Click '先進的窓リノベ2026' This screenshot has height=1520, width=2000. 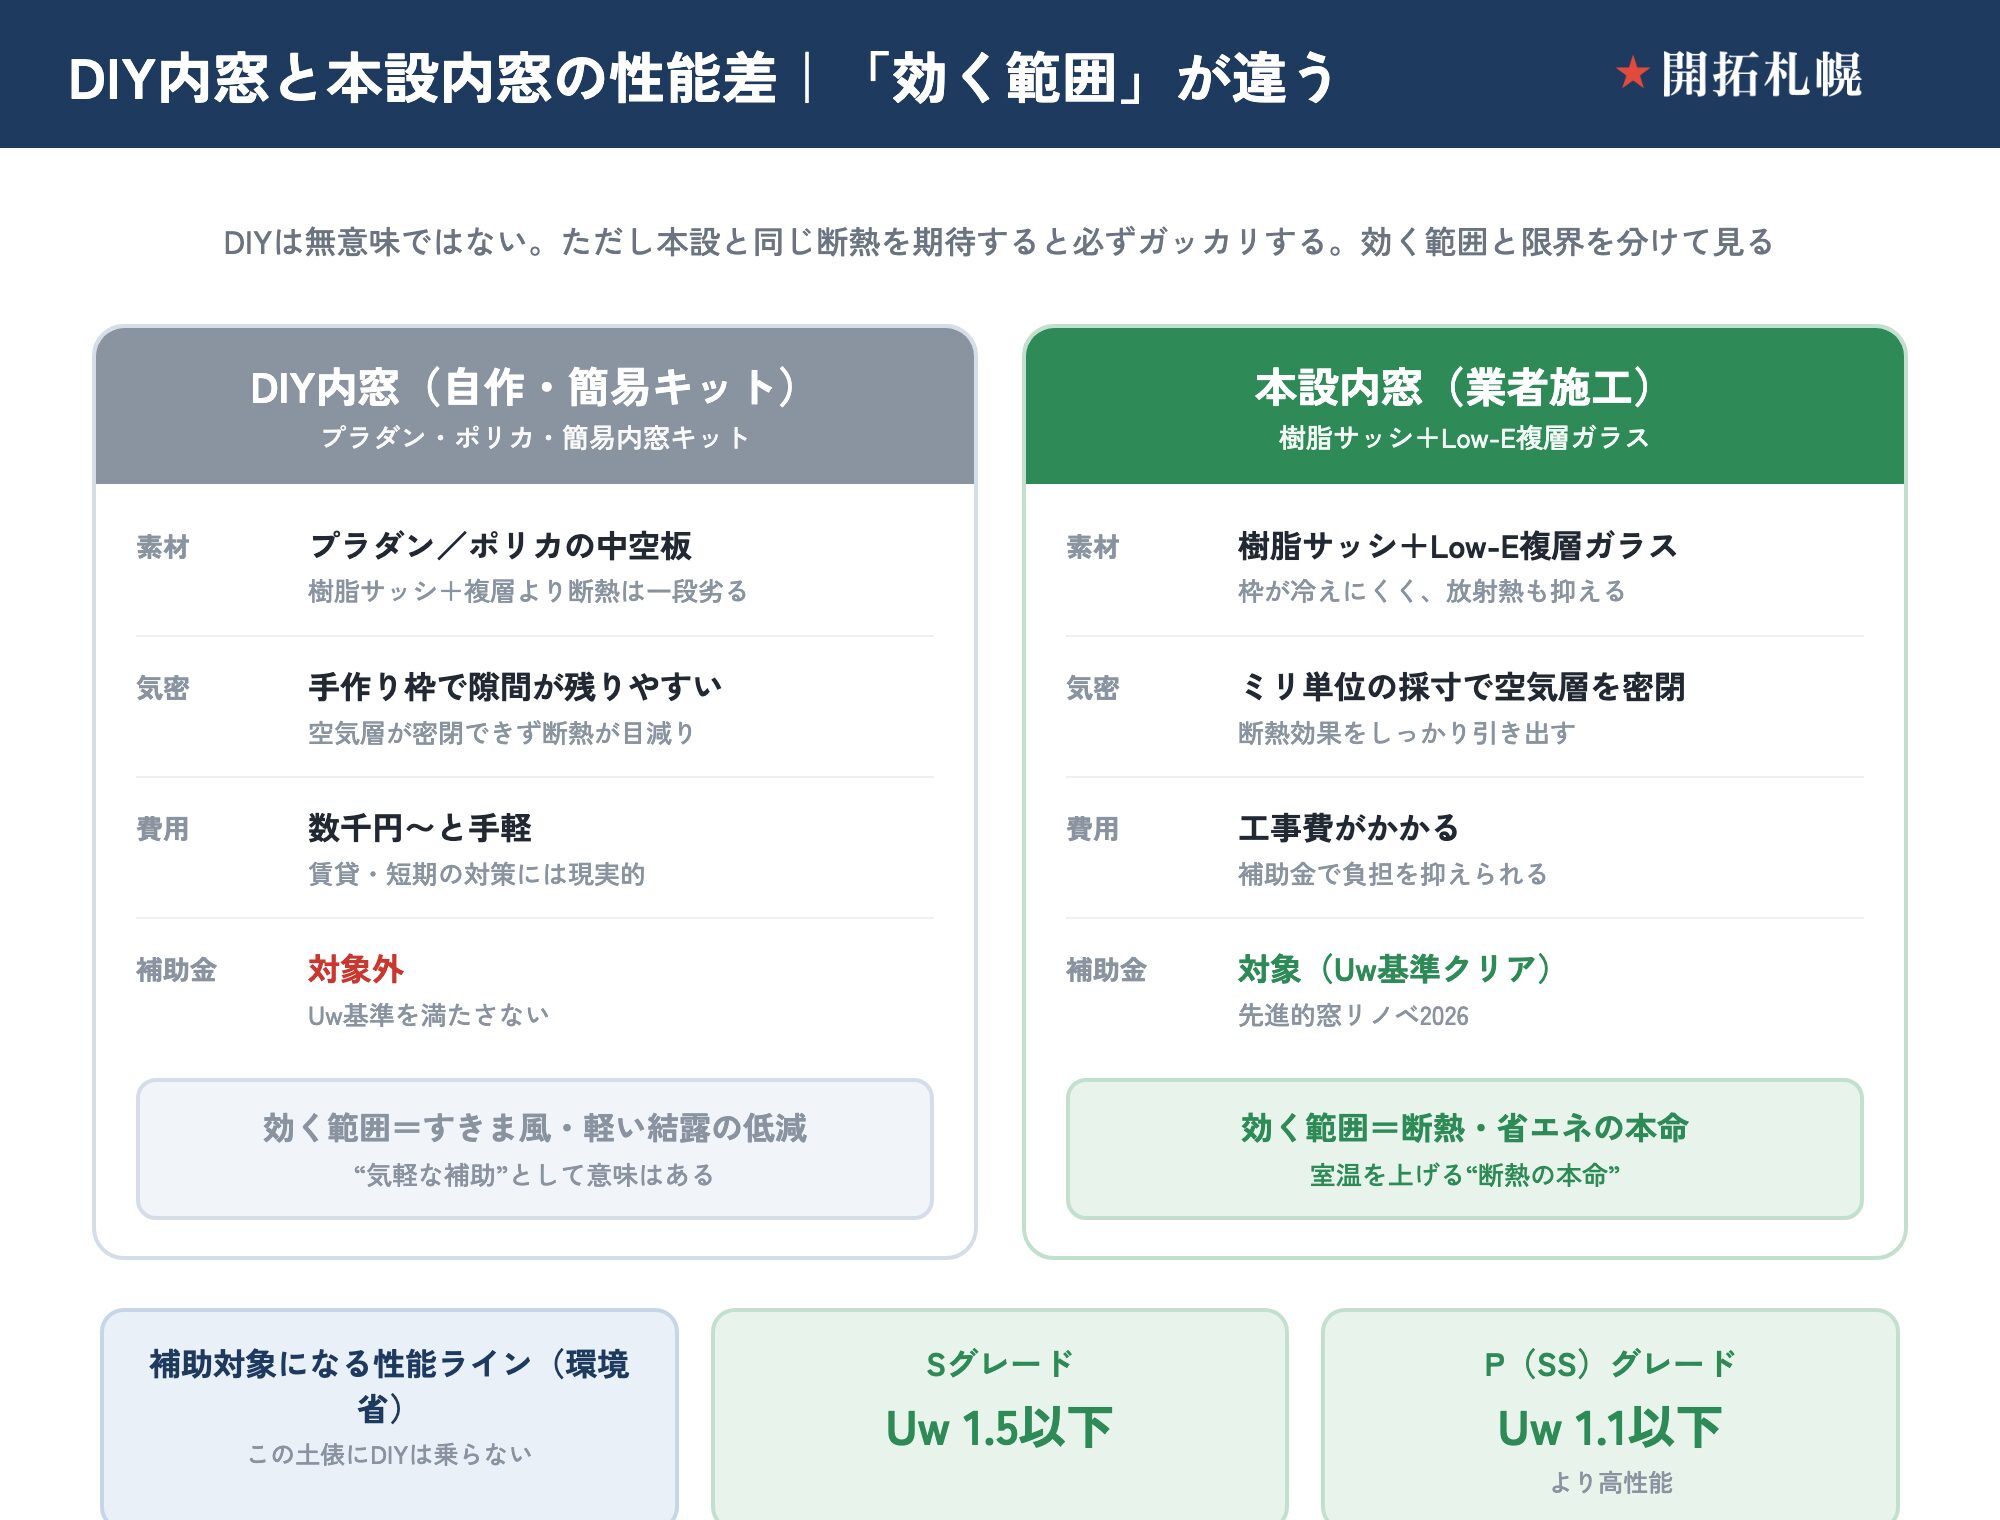[x=1354, y=1016]
